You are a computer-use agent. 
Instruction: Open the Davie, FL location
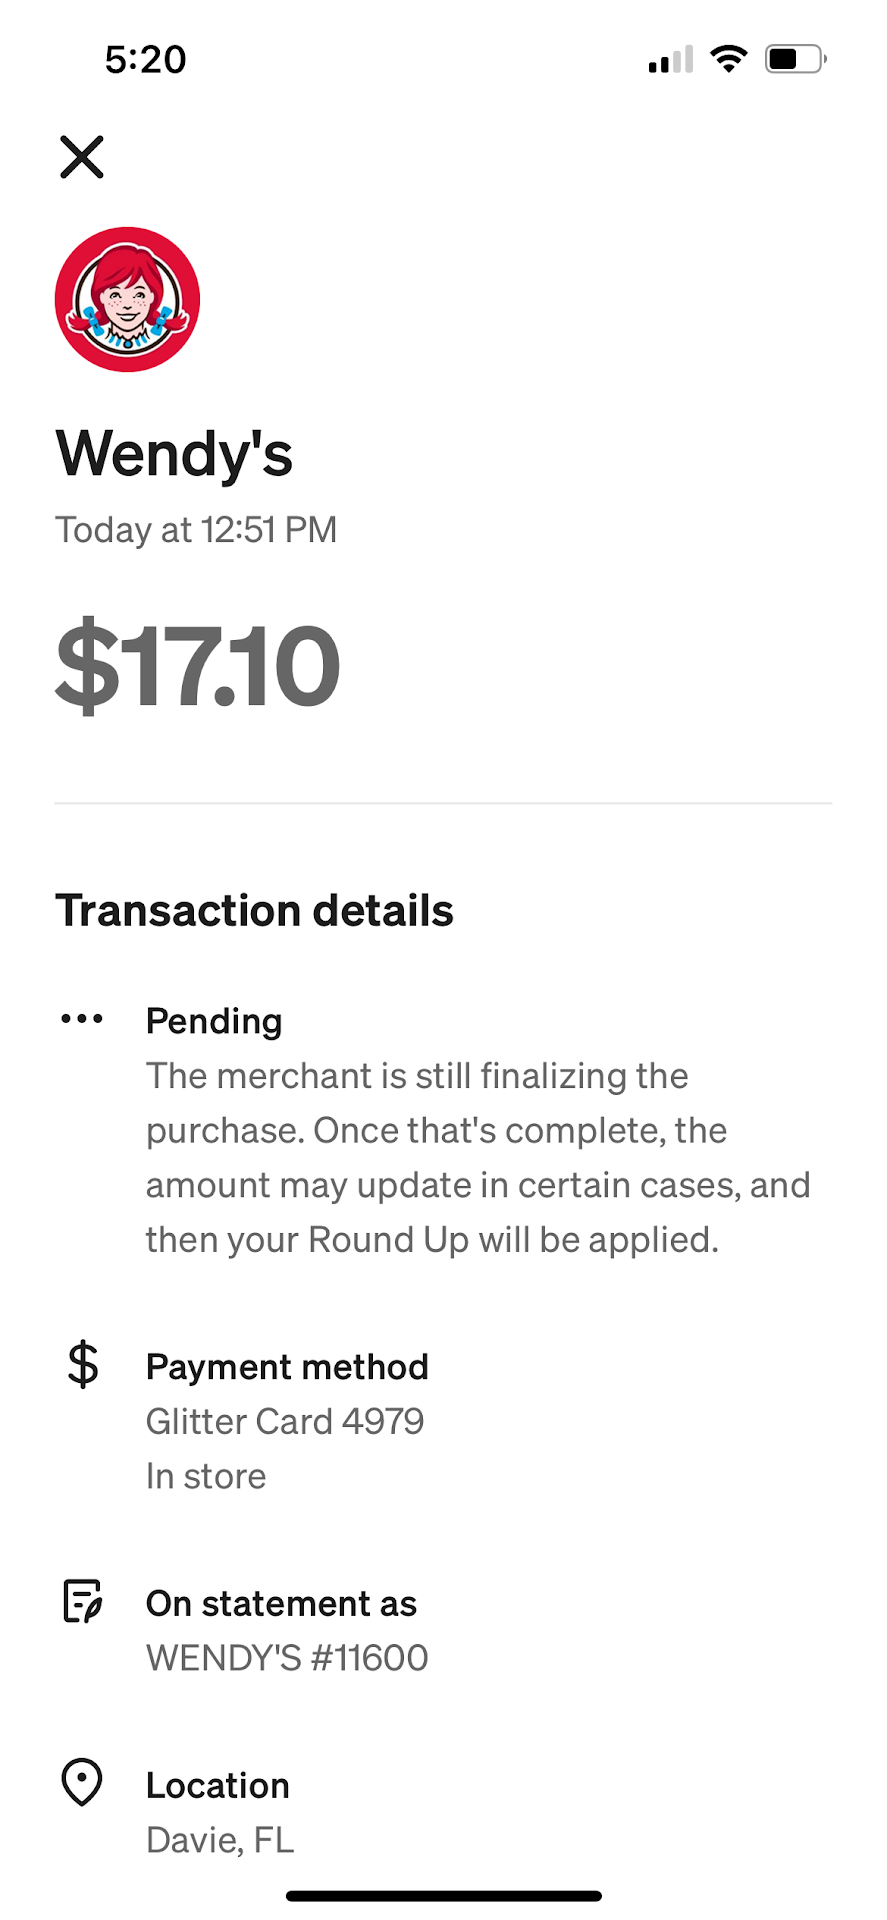(x=220, y=1840)
